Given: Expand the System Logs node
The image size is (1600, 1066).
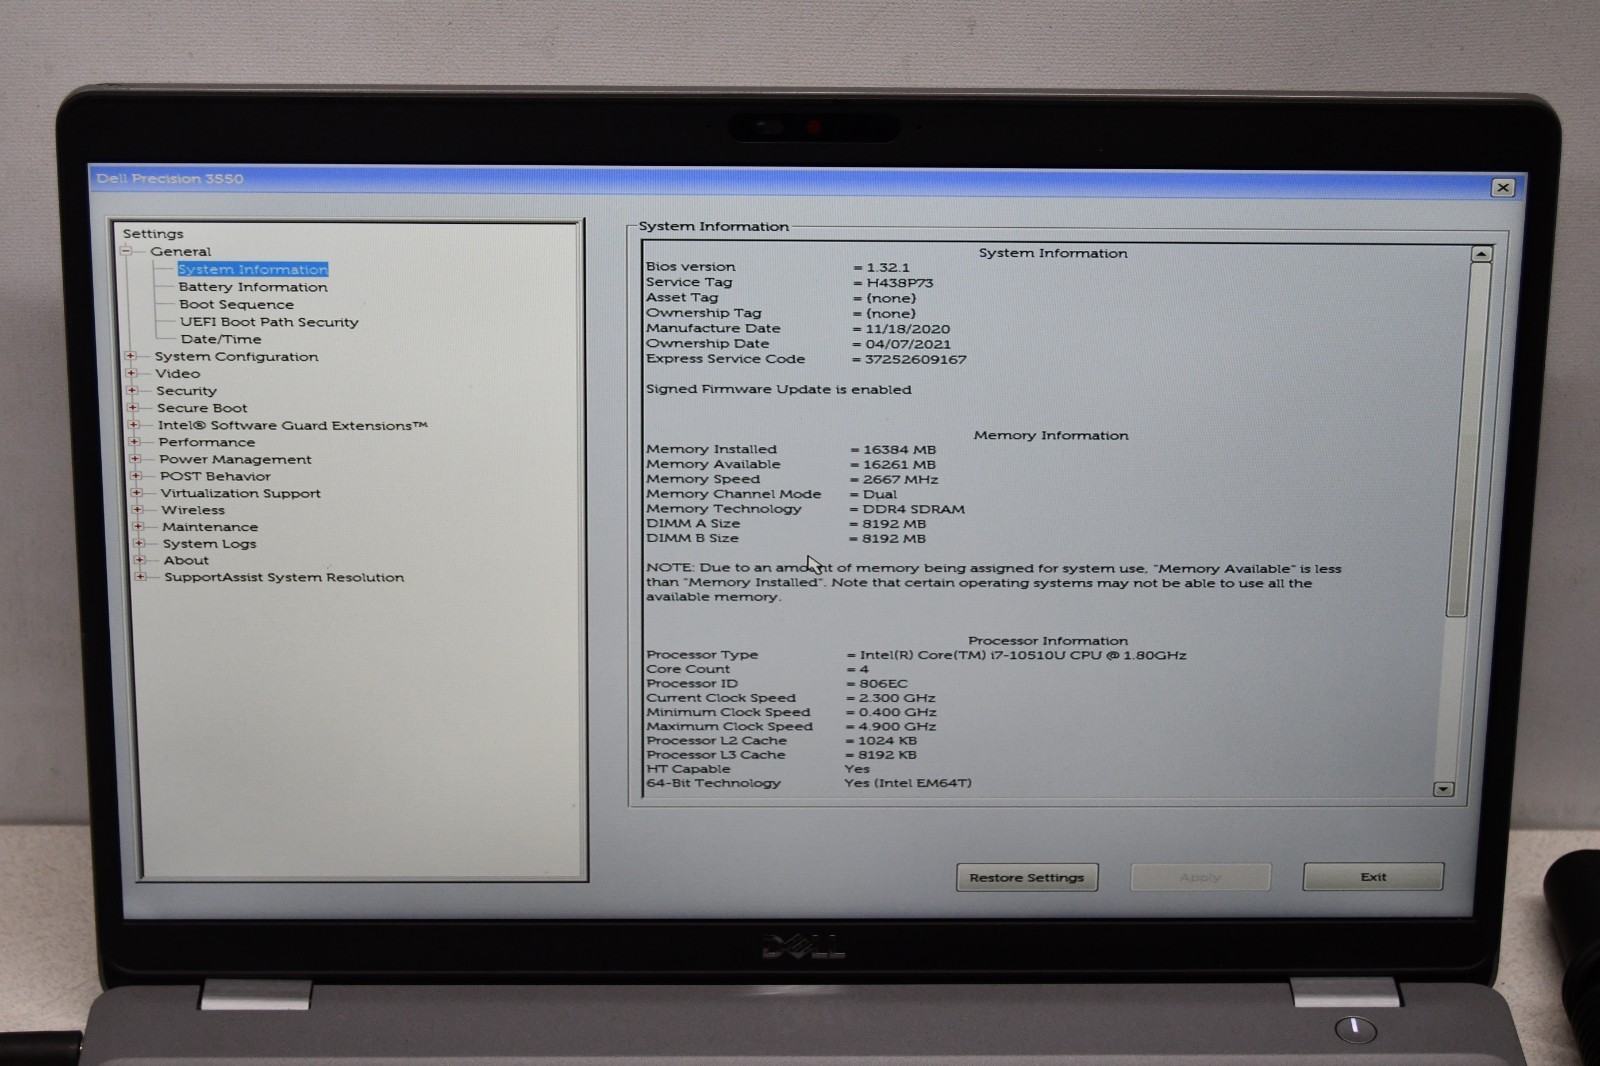Looking at the screenshot, I should pyautogui.click(x=140, y=543).
